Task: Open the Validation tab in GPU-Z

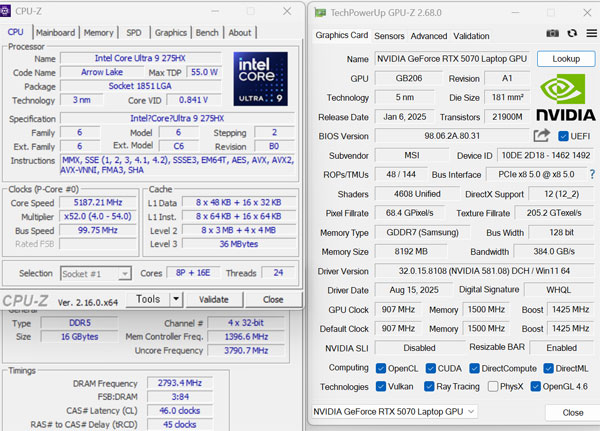Action: pos(471,36)
